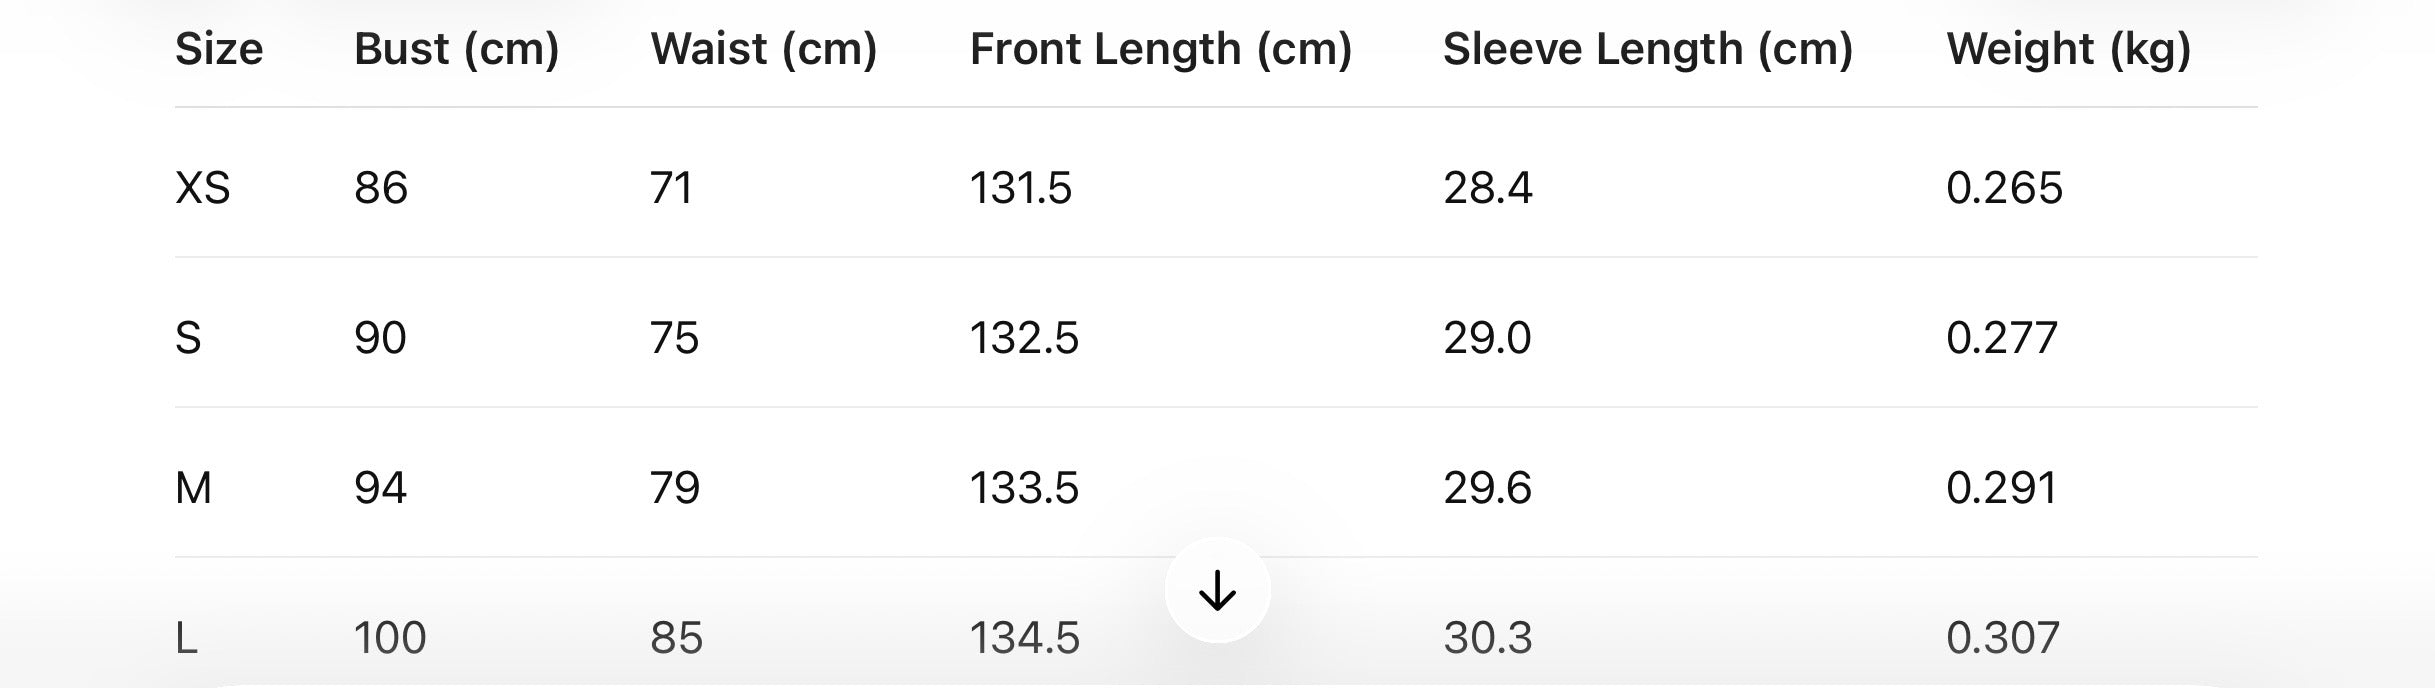Click the Weight (kg) column header

pos(2068,49)
